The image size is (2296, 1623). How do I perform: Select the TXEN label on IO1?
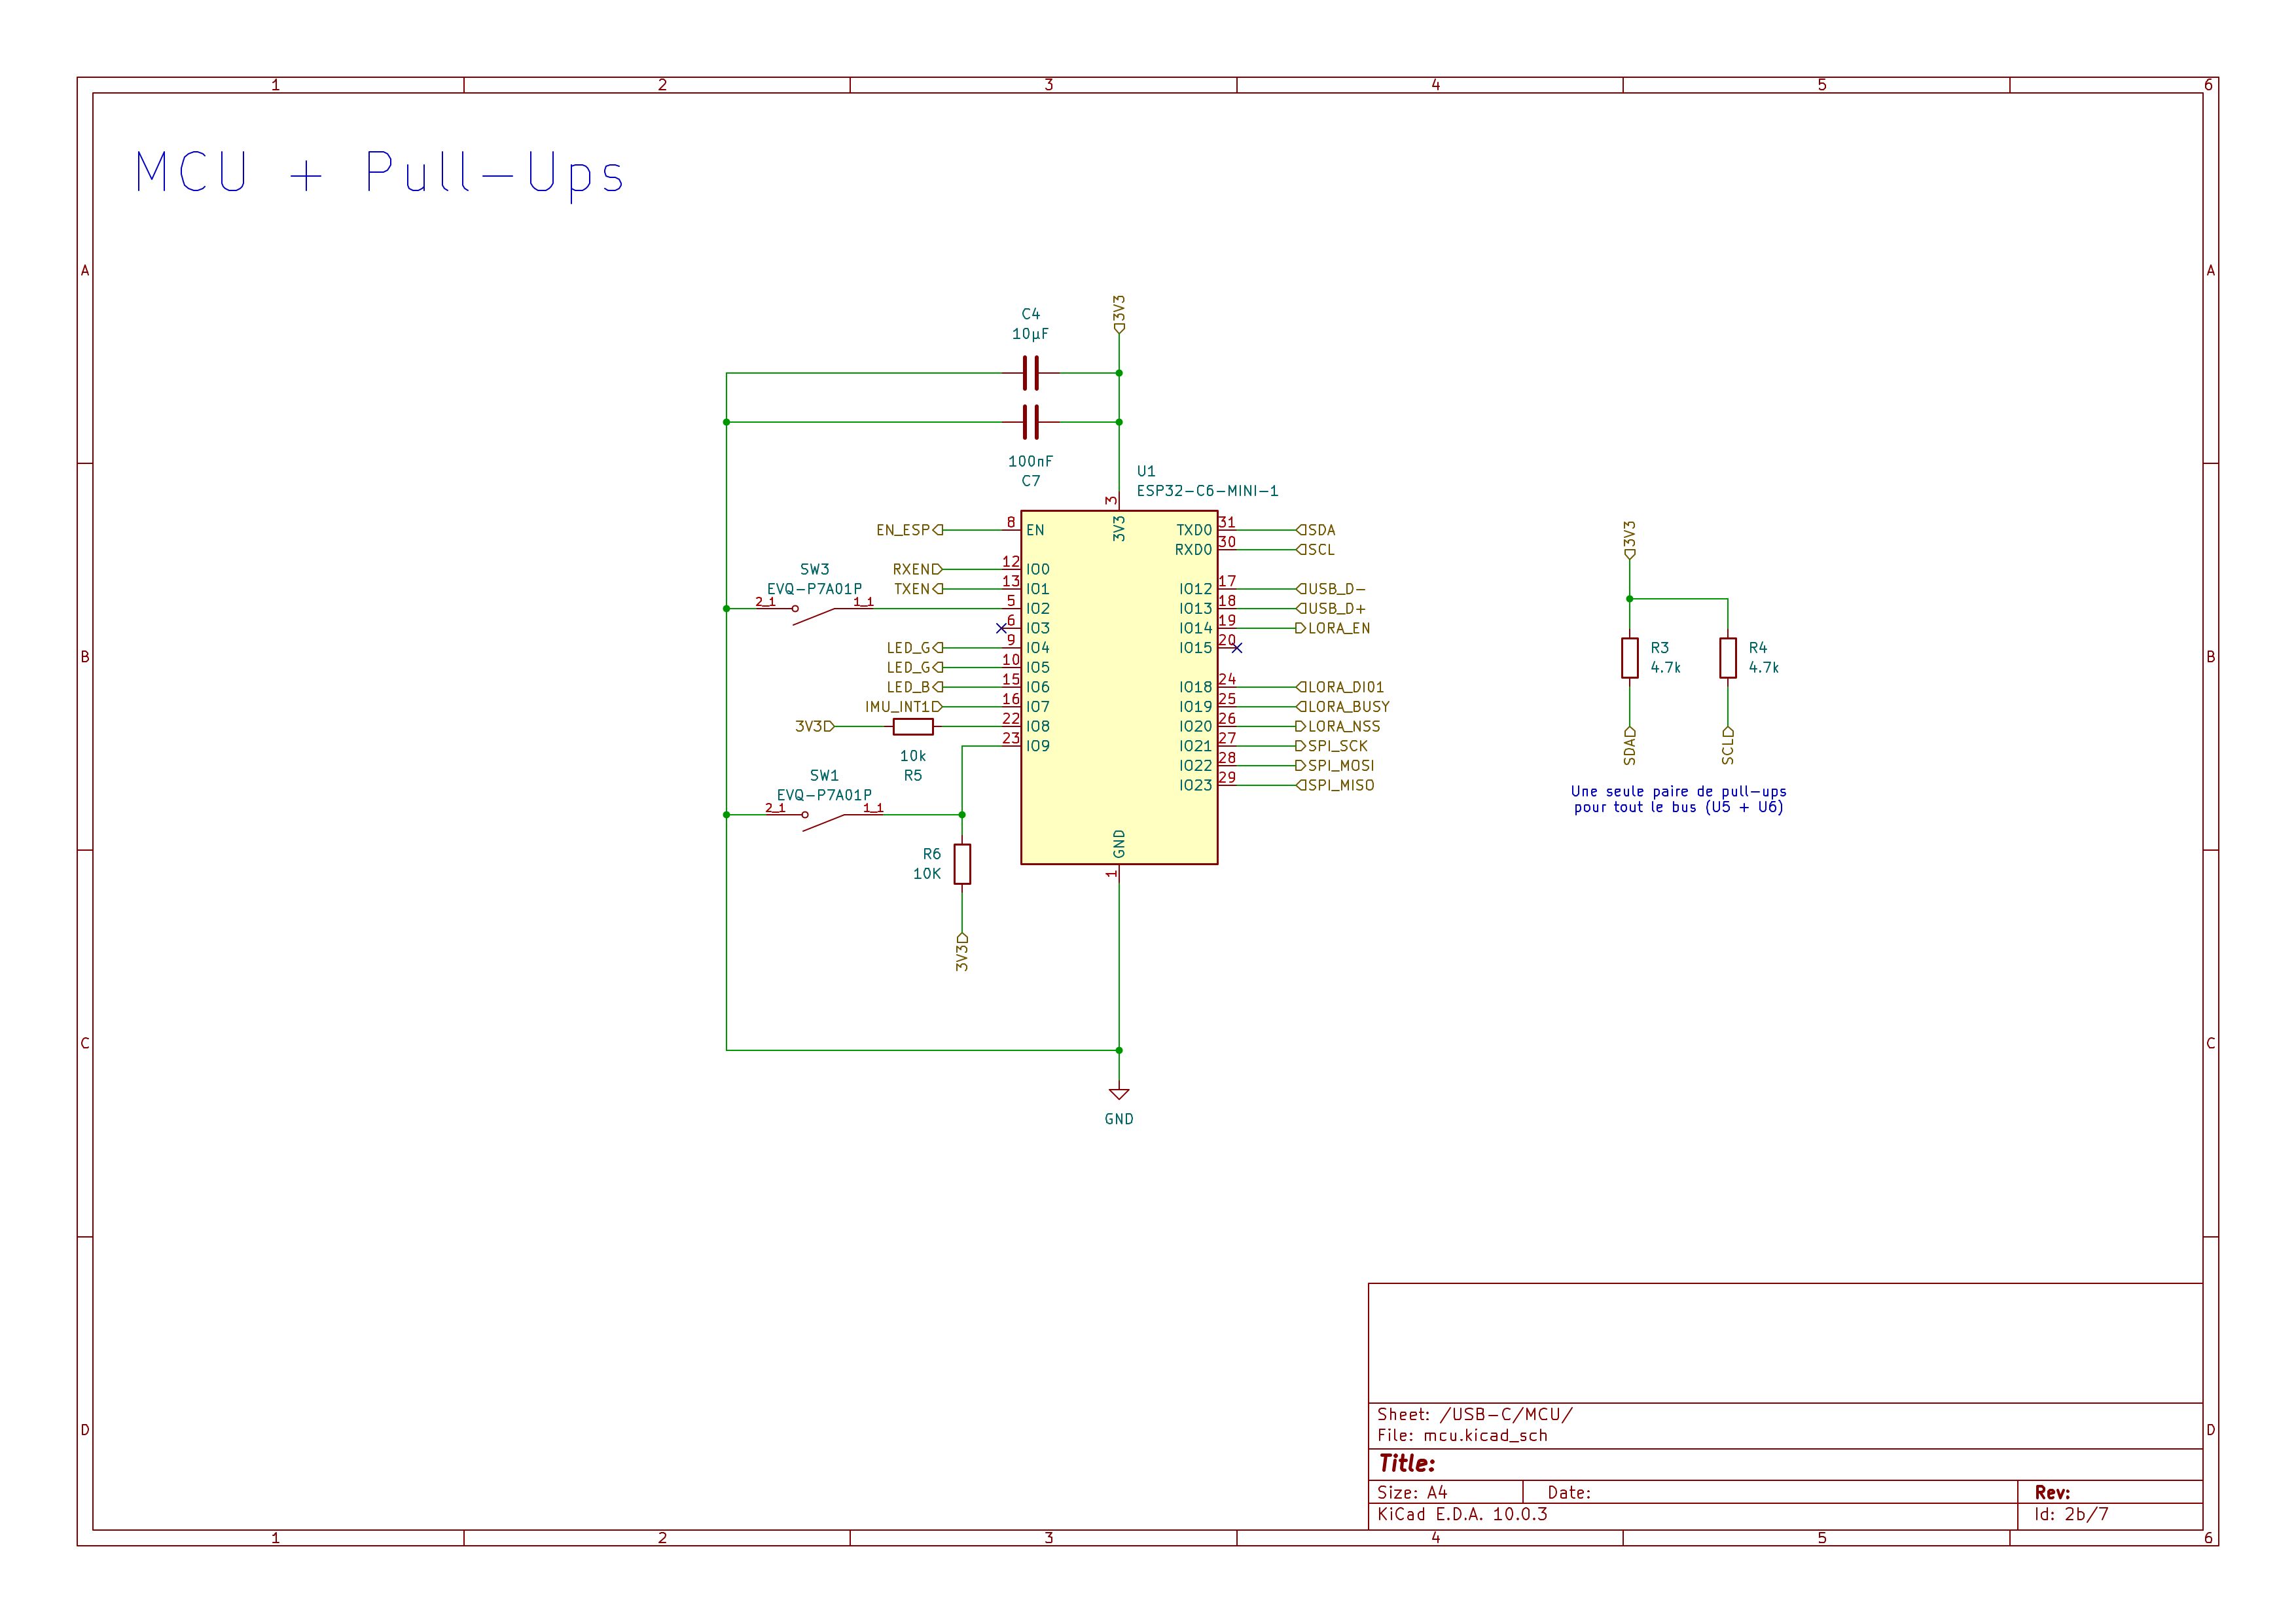click(918, 589)
